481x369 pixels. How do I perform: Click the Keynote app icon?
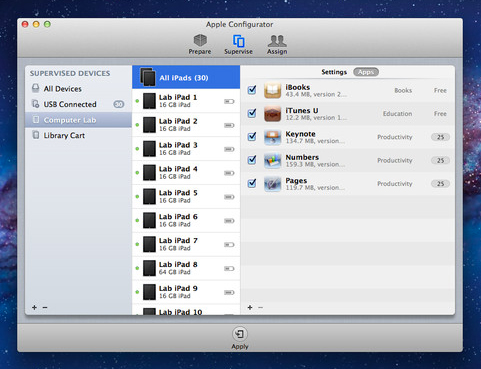point(273,137)
